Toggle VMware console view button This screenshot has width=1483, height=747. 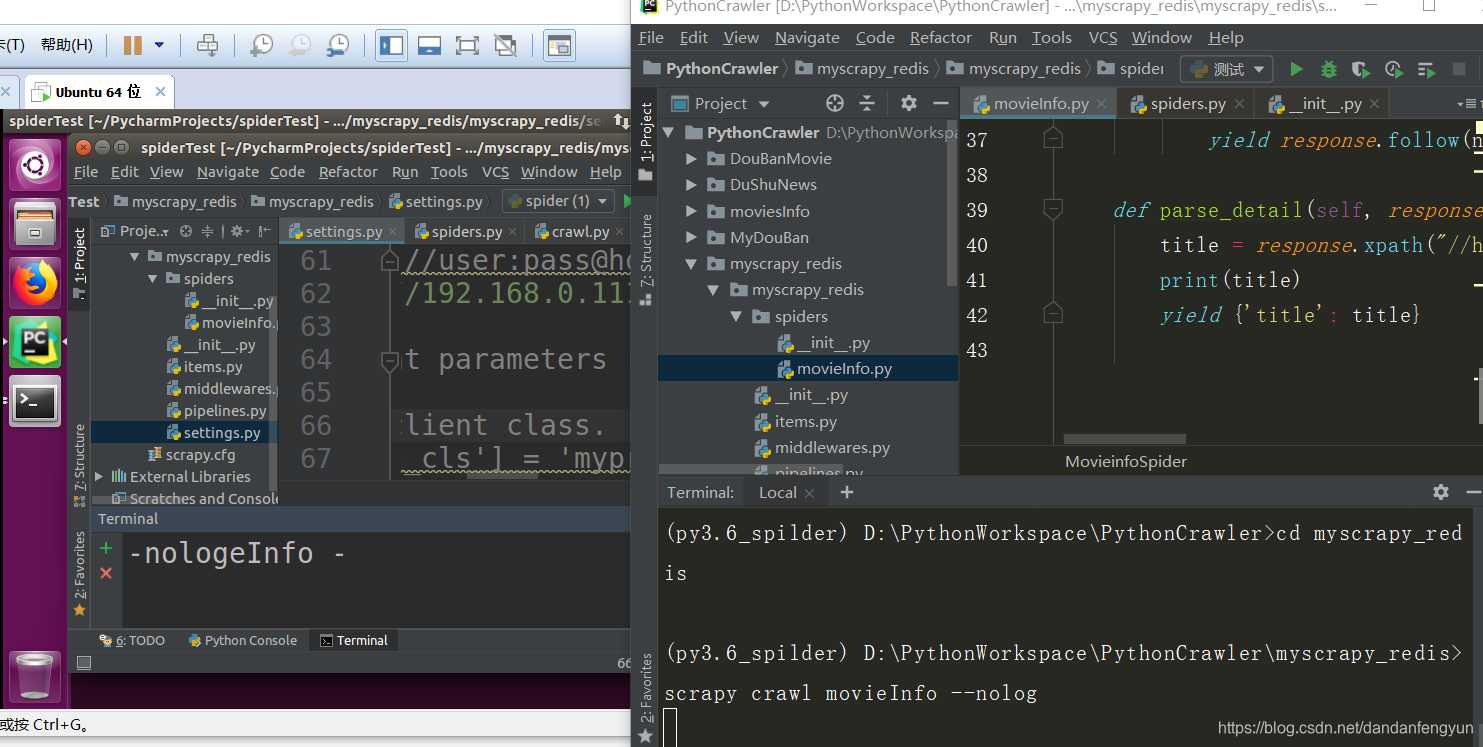tap(559, 45)
